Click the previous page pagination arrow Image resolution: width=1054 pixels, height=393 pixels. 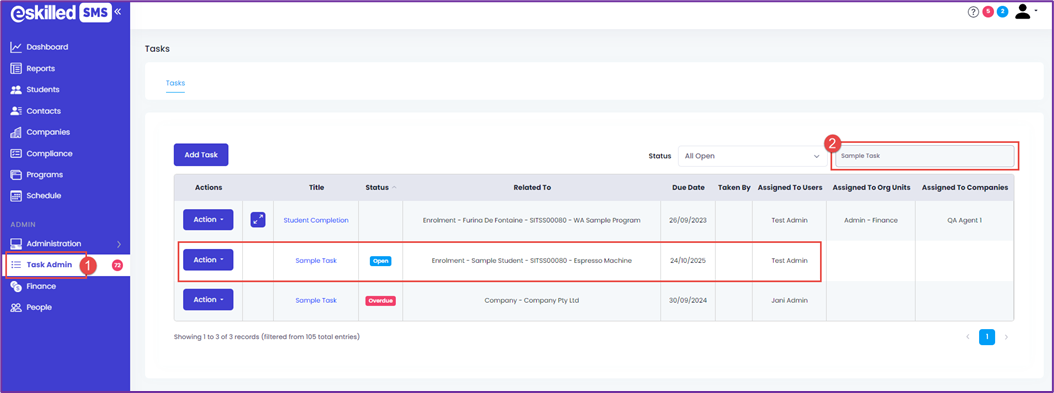click(x=967, y=337)
